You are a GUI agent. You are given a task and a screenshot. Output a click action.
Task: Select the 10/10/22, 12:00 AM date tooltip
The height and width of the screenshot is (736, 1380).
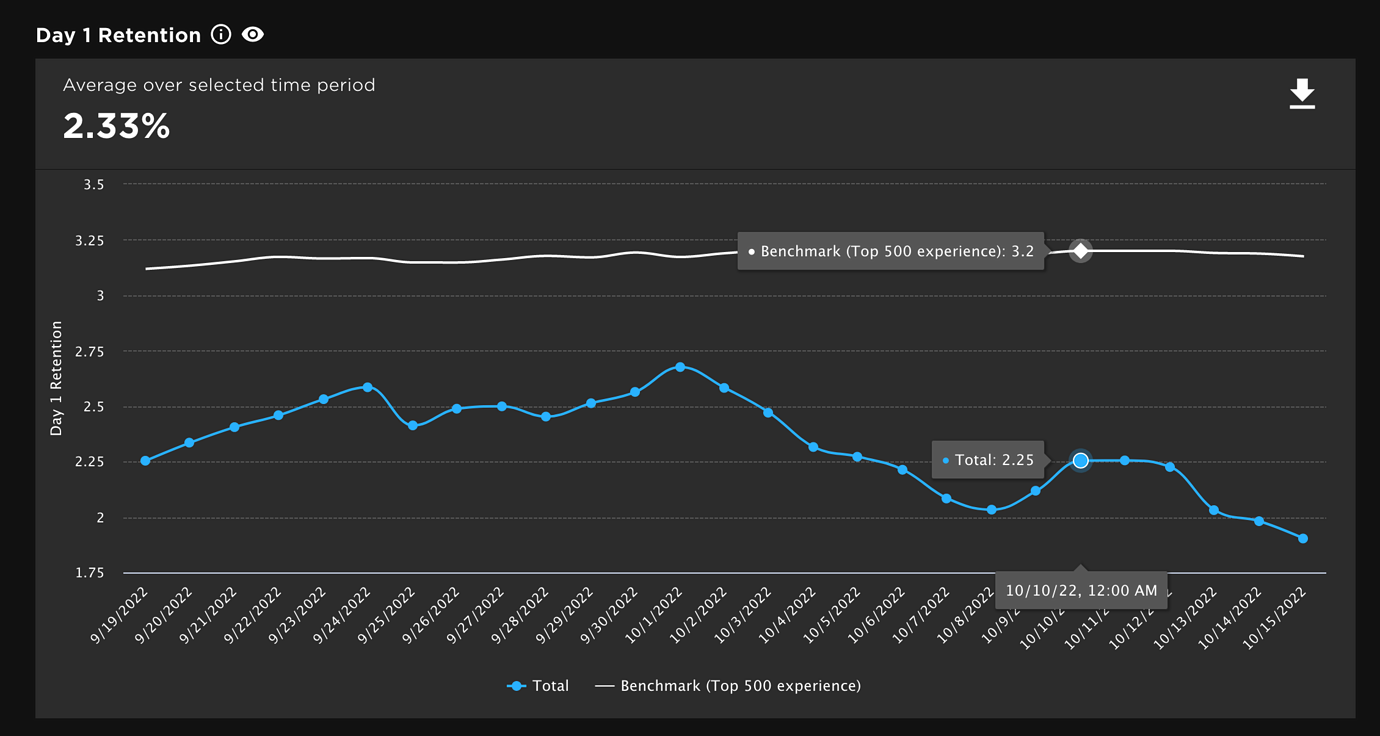1081,590
